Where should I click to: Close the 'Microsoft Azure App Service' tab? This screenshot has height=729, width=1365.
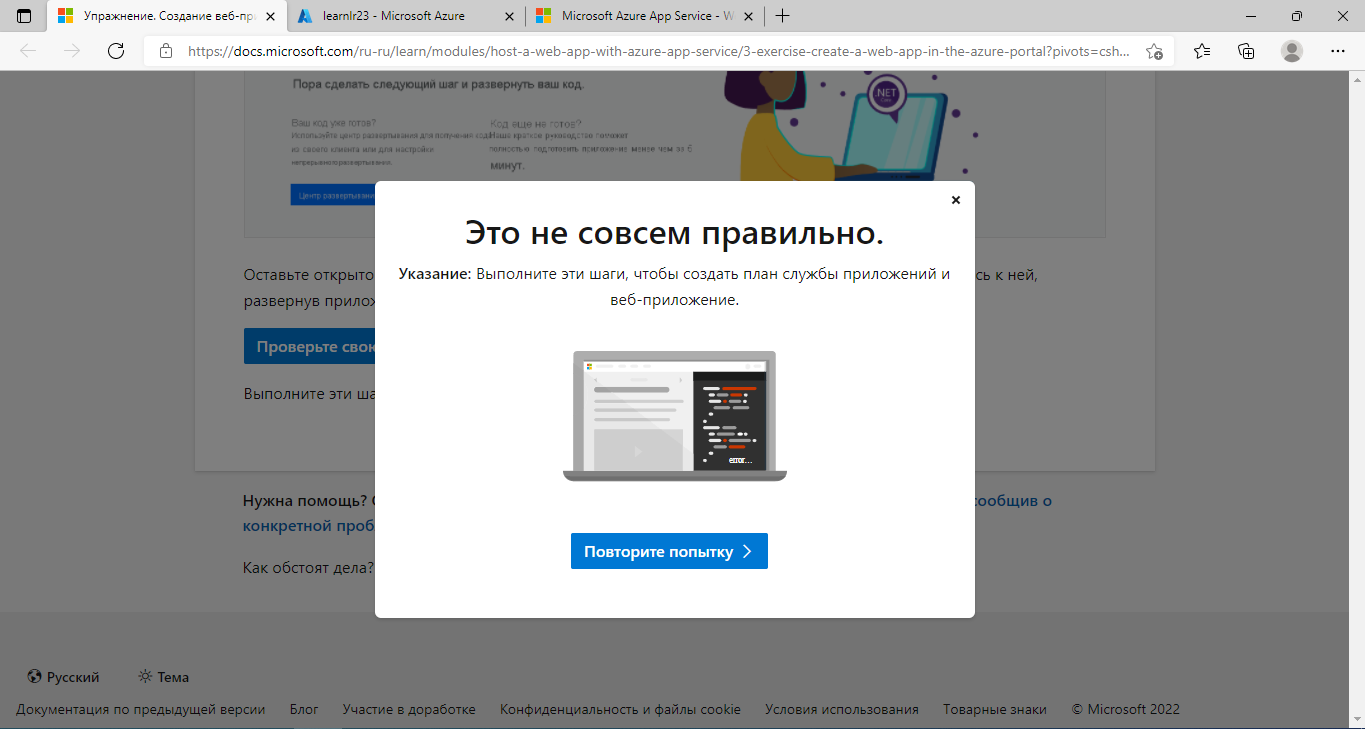[748, 16]
